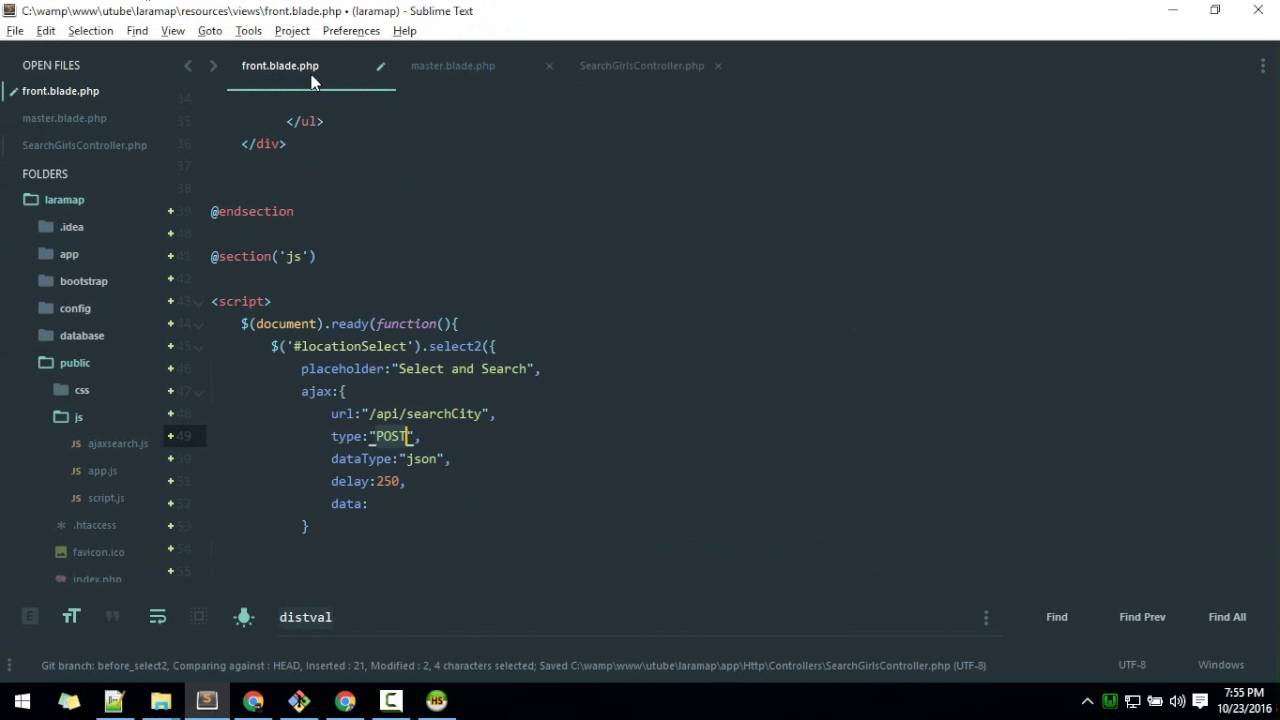Screen dimensions: 1280x720
Task: Open Camtasia from taskbar
Action: pos(391,701)
